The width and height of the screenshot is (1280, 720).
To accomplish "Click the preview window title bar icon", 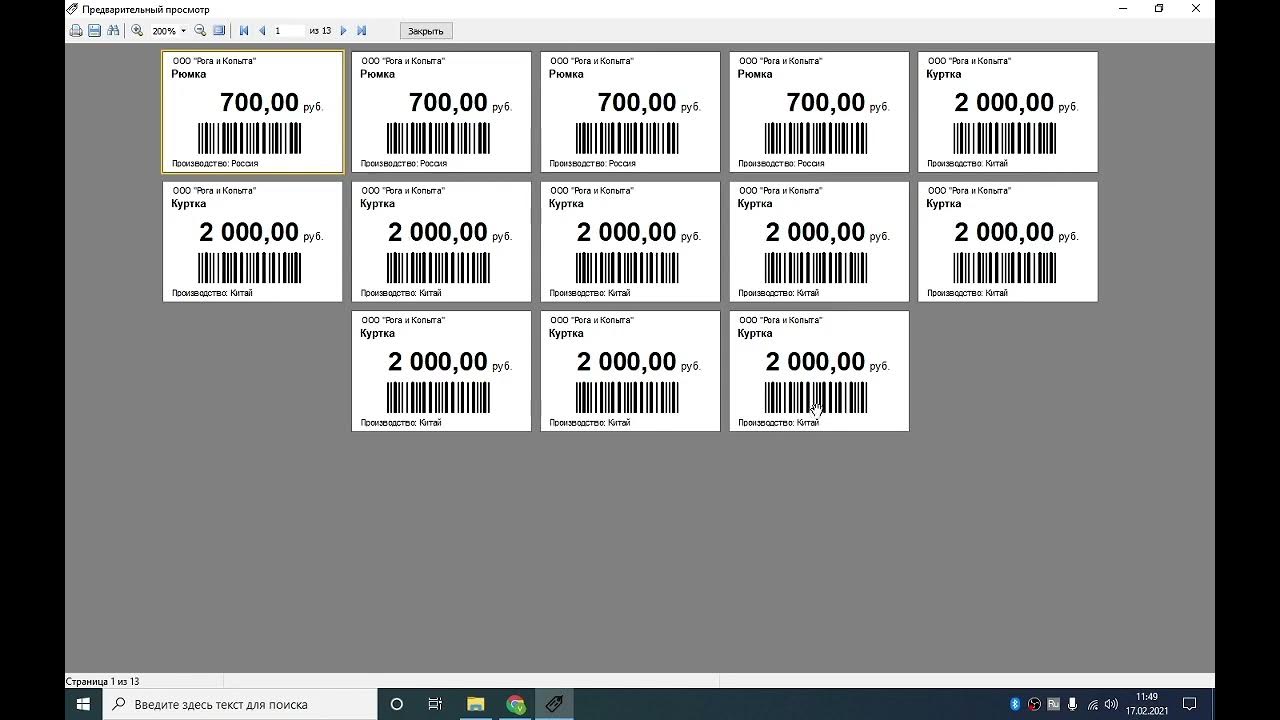I will click(72, 9).
